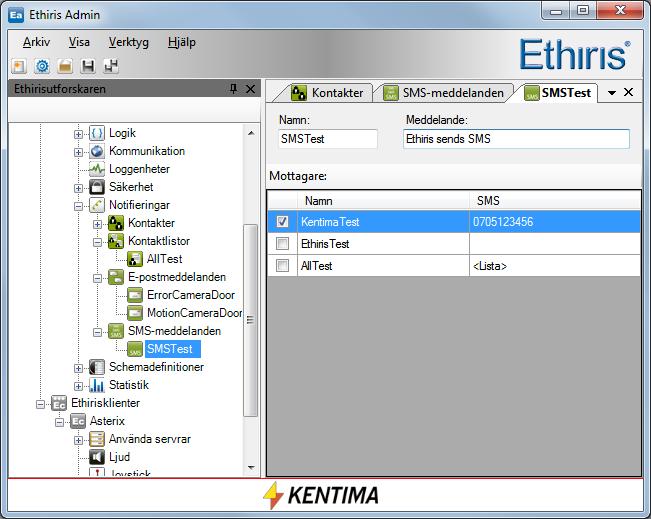Pin the Ethirisutforskaren panel
651x519 pixels.
233,89
